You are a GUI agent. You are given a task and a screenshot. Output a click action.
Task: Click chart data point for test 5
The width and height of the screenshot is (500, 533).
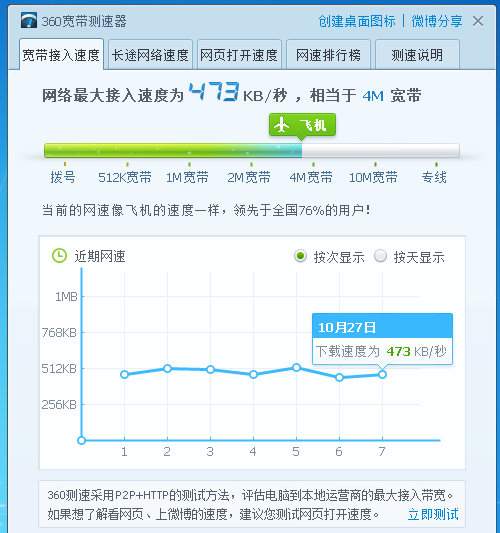(296, 367)
